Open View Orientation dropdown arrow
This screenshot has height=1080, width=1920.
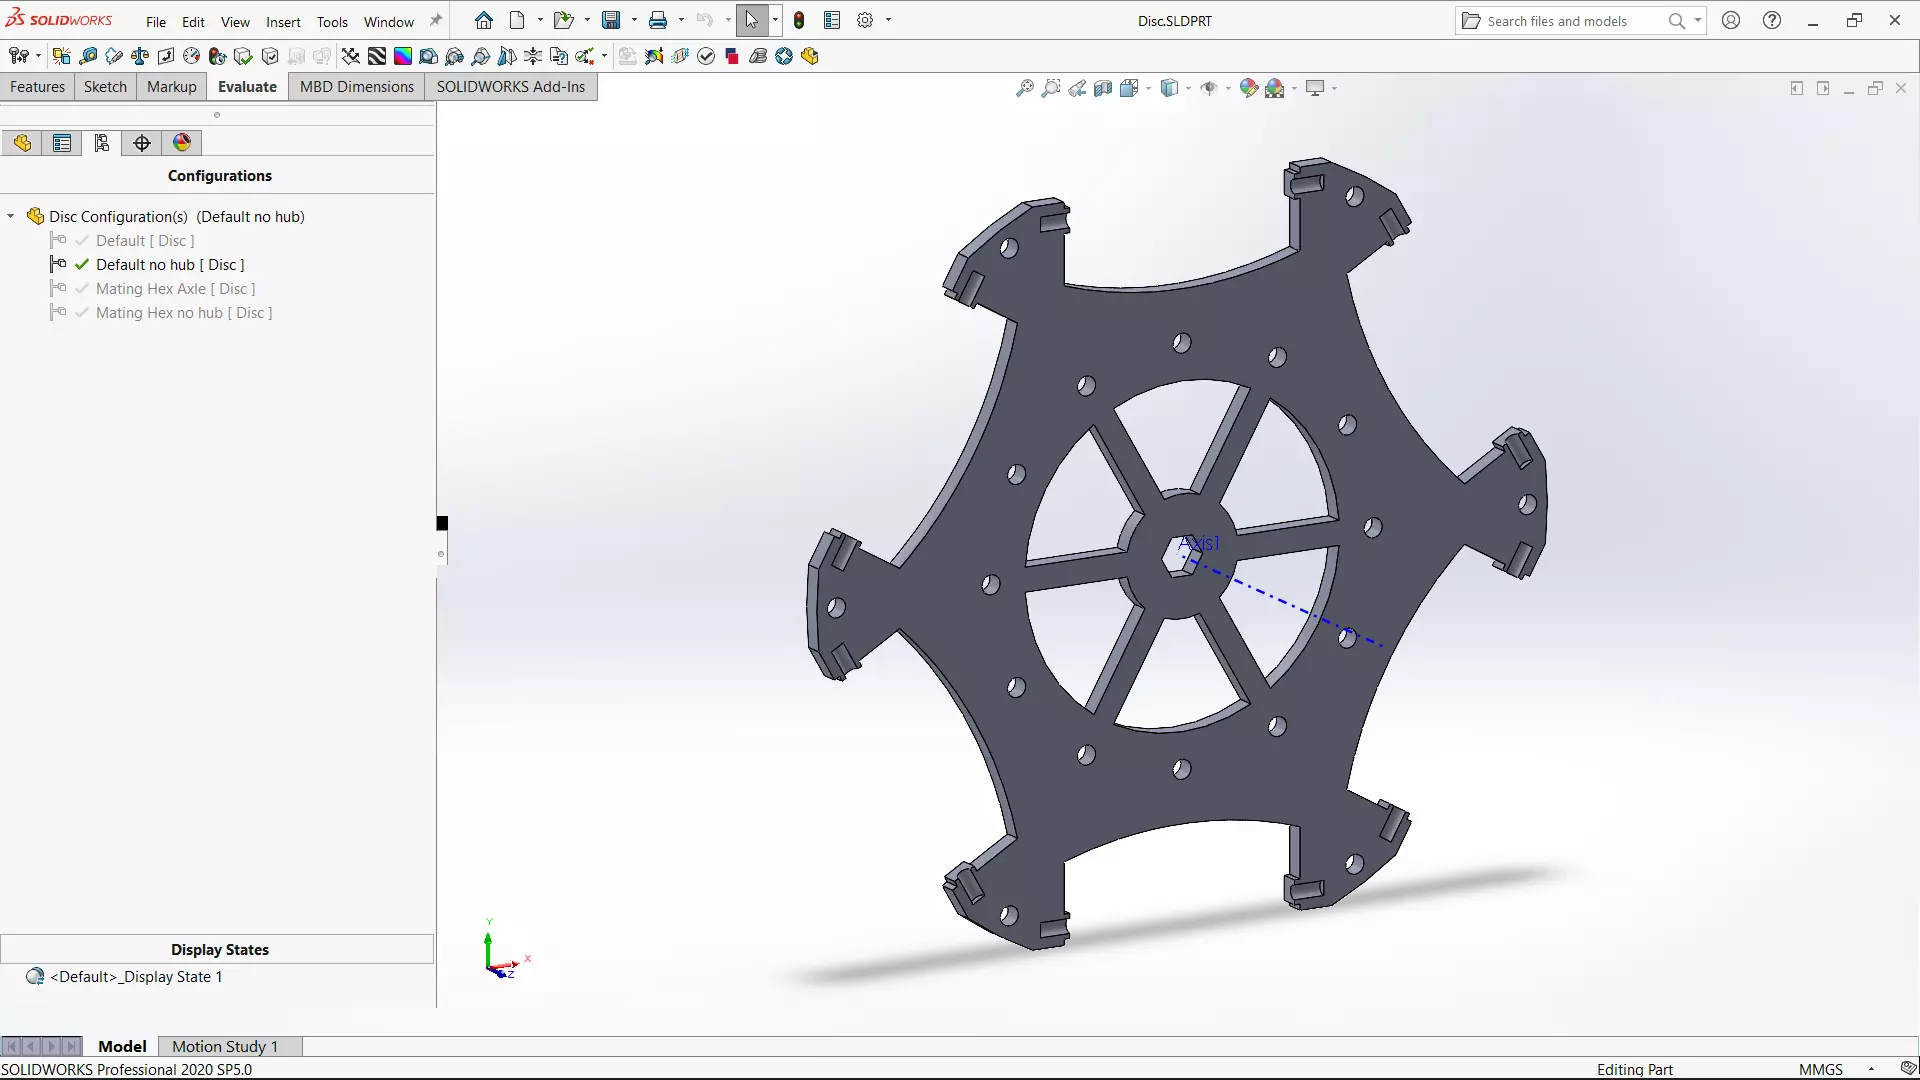pyautogui.click(x=1148, y=88)
